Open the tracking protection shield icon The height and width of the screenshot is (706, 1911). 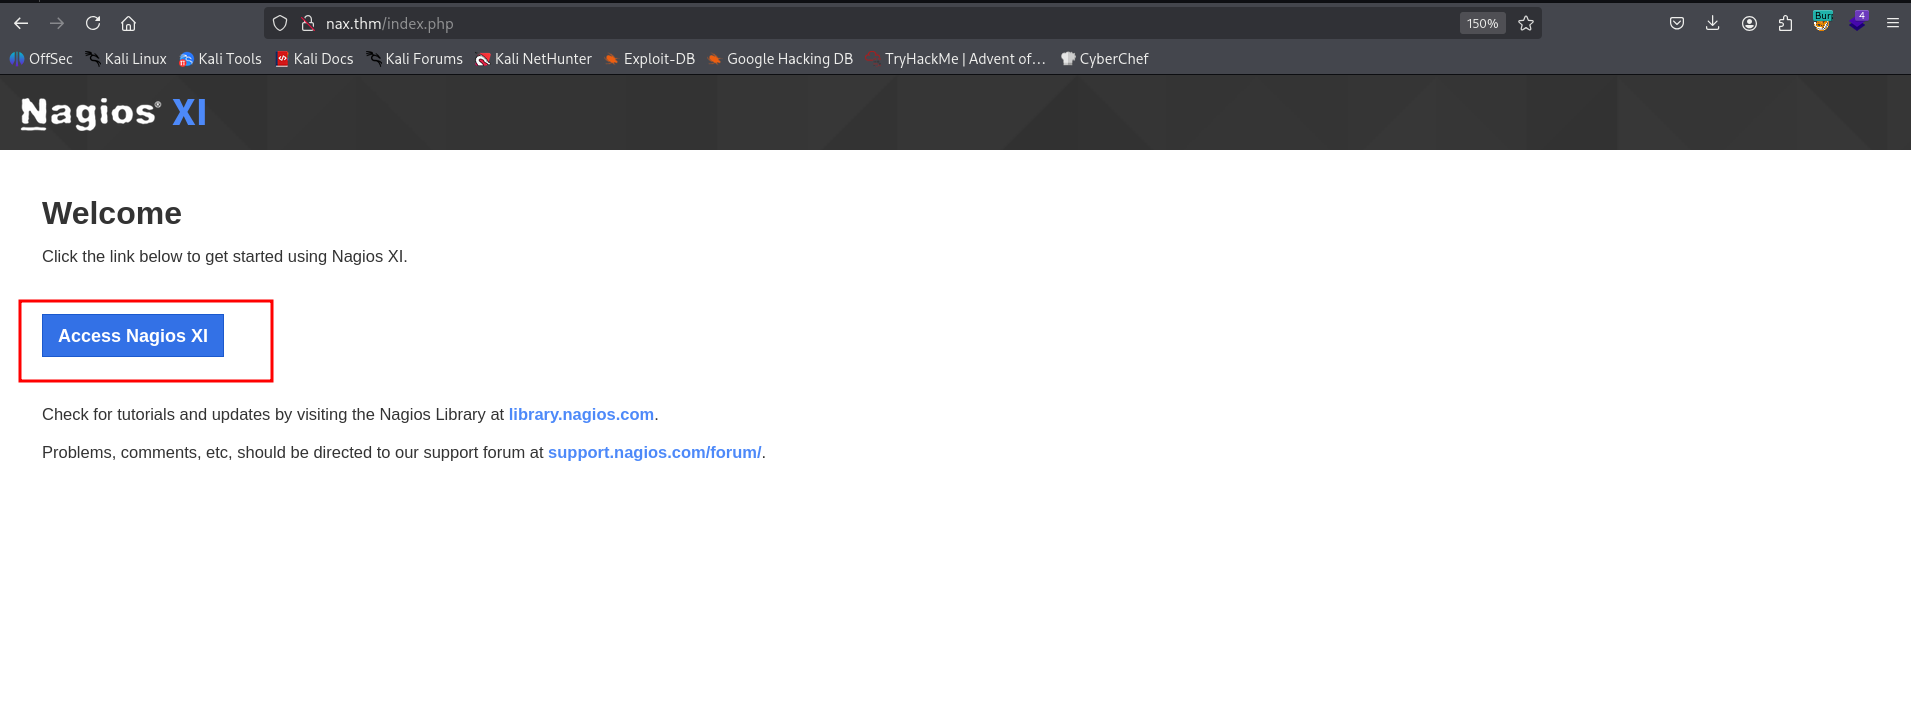click(x=280, y=23)
